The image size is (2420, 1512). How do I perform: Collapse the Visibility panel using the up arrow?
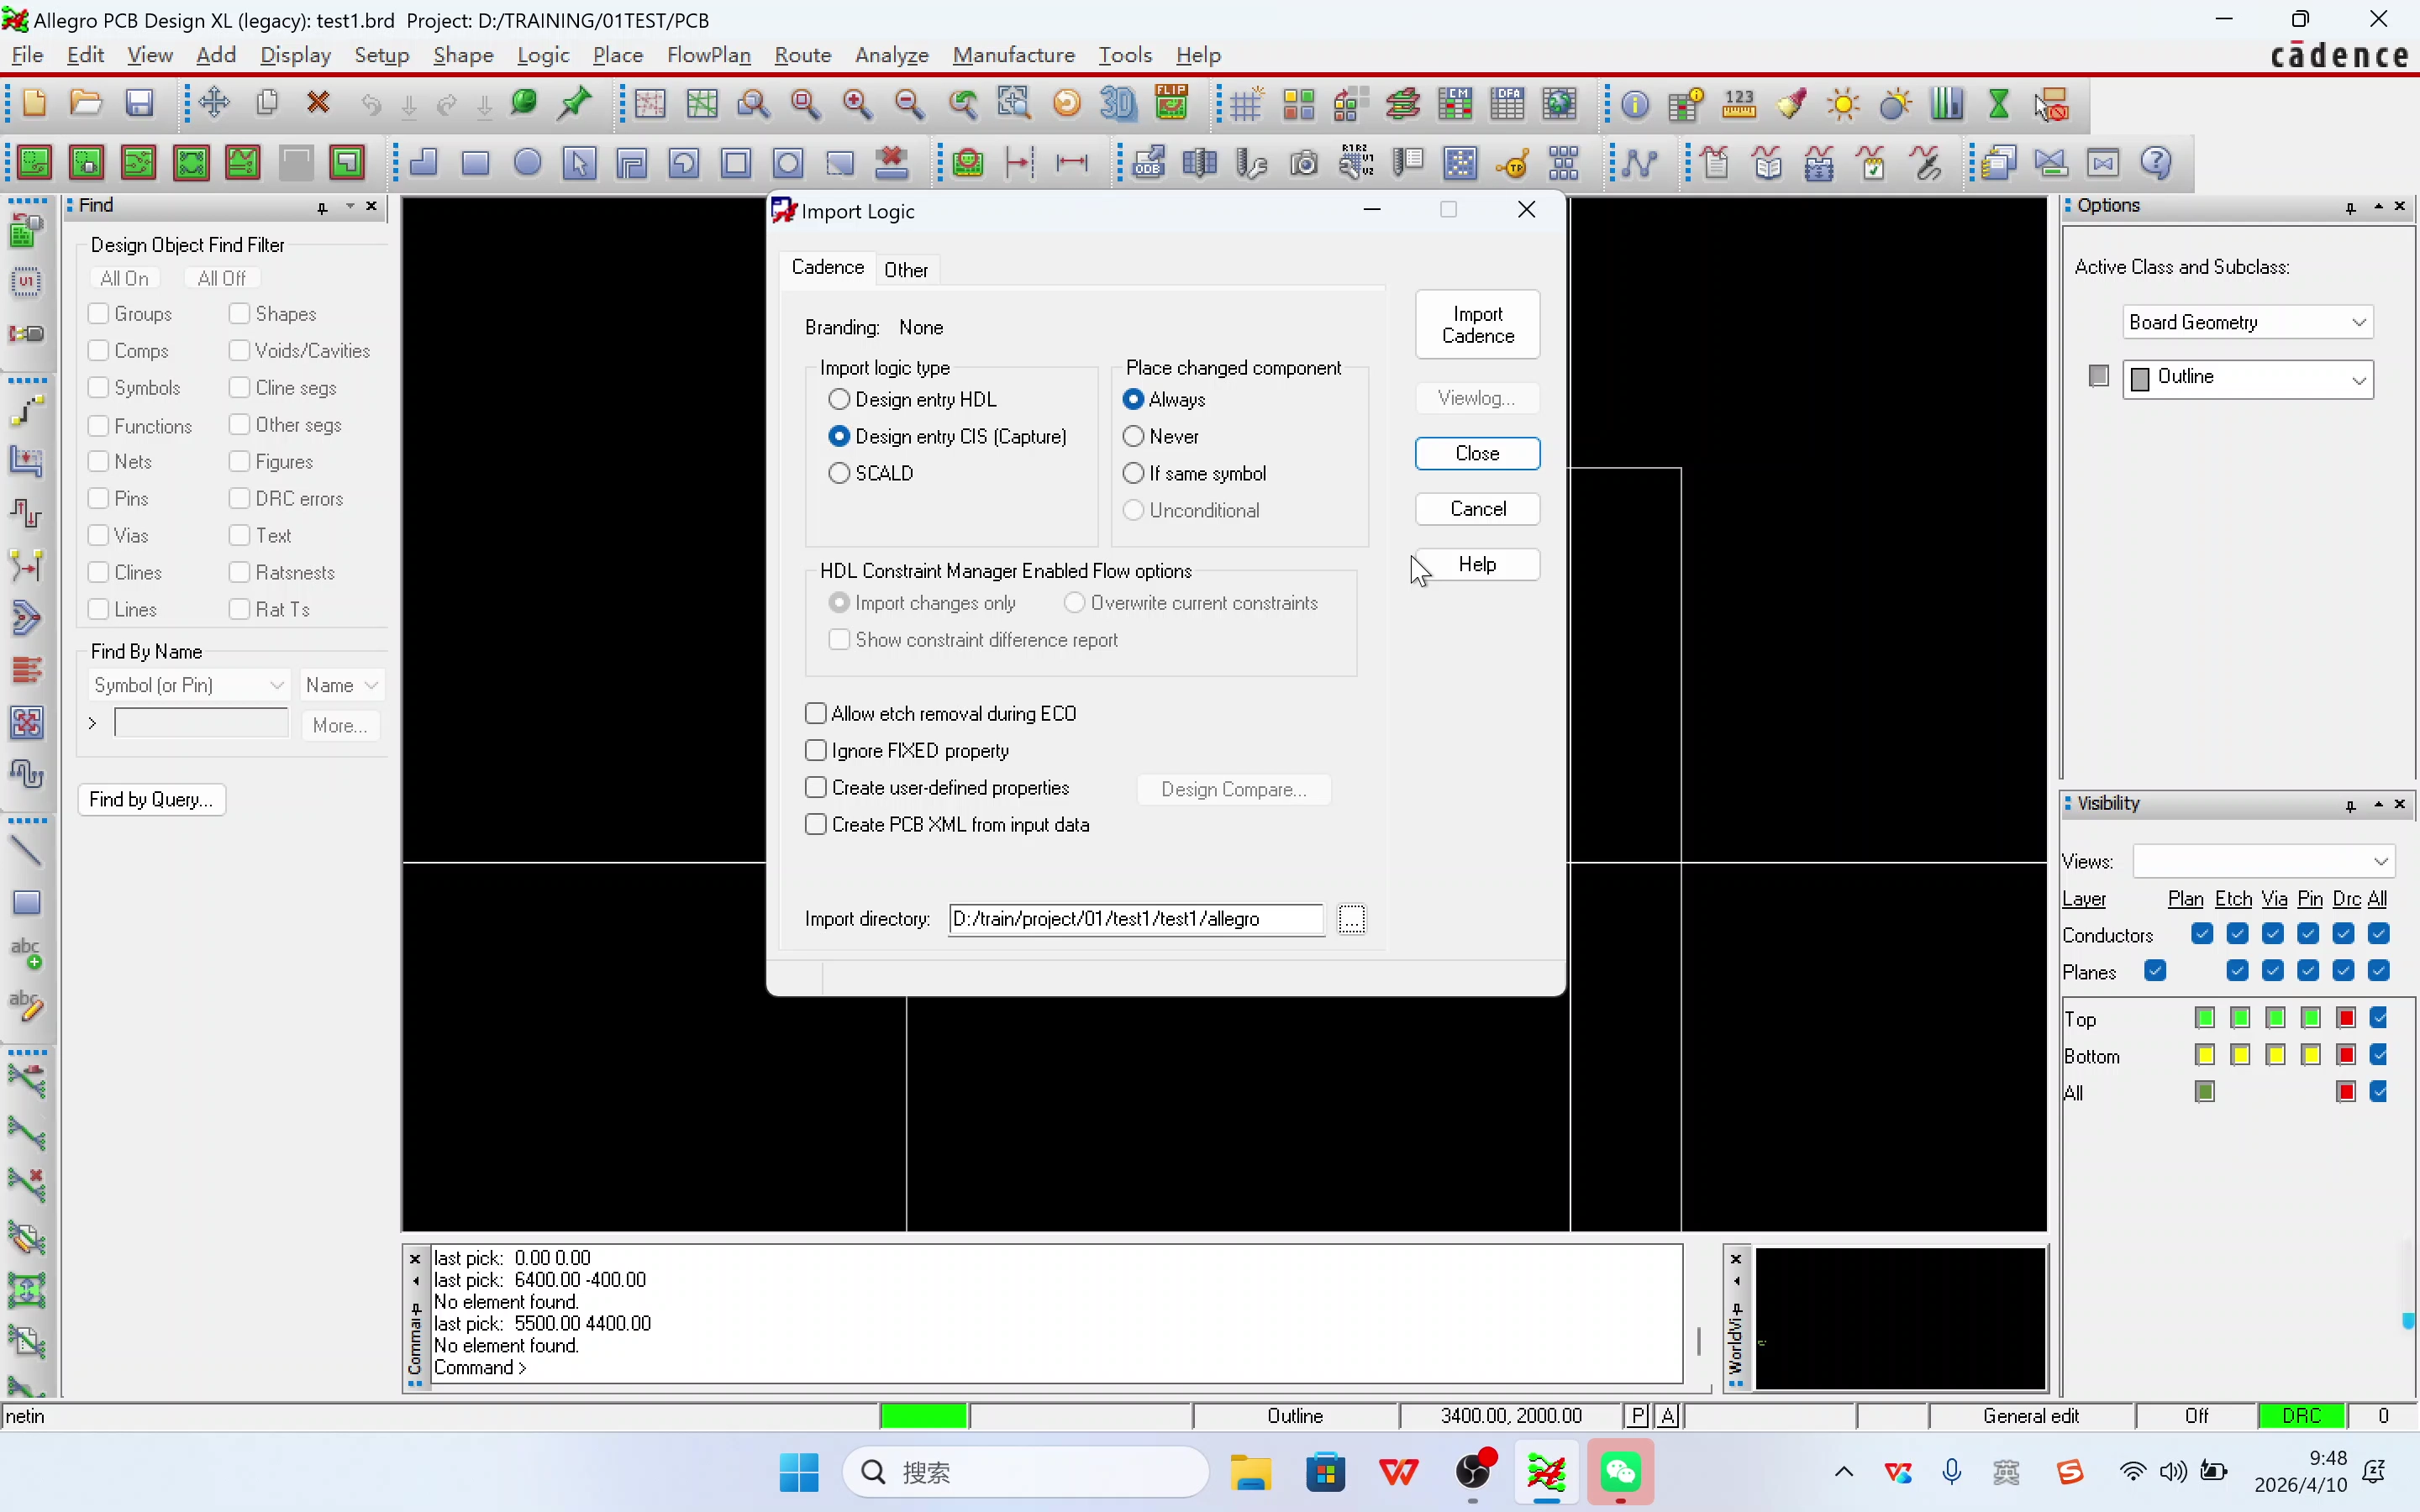[x=2378, y=804]
